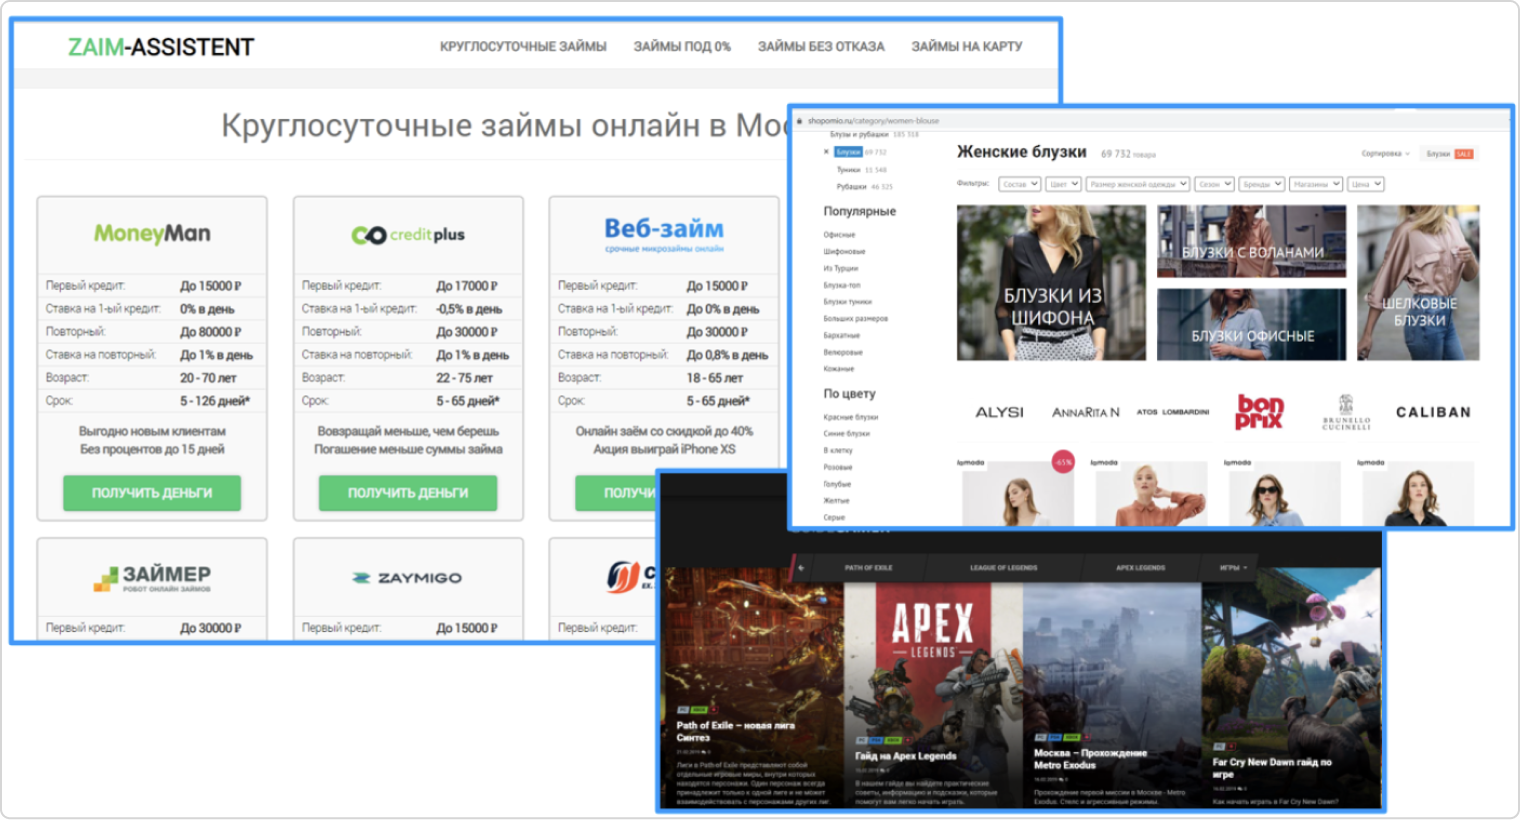Click the padlock icon in shop address bar

click(799, 121)
